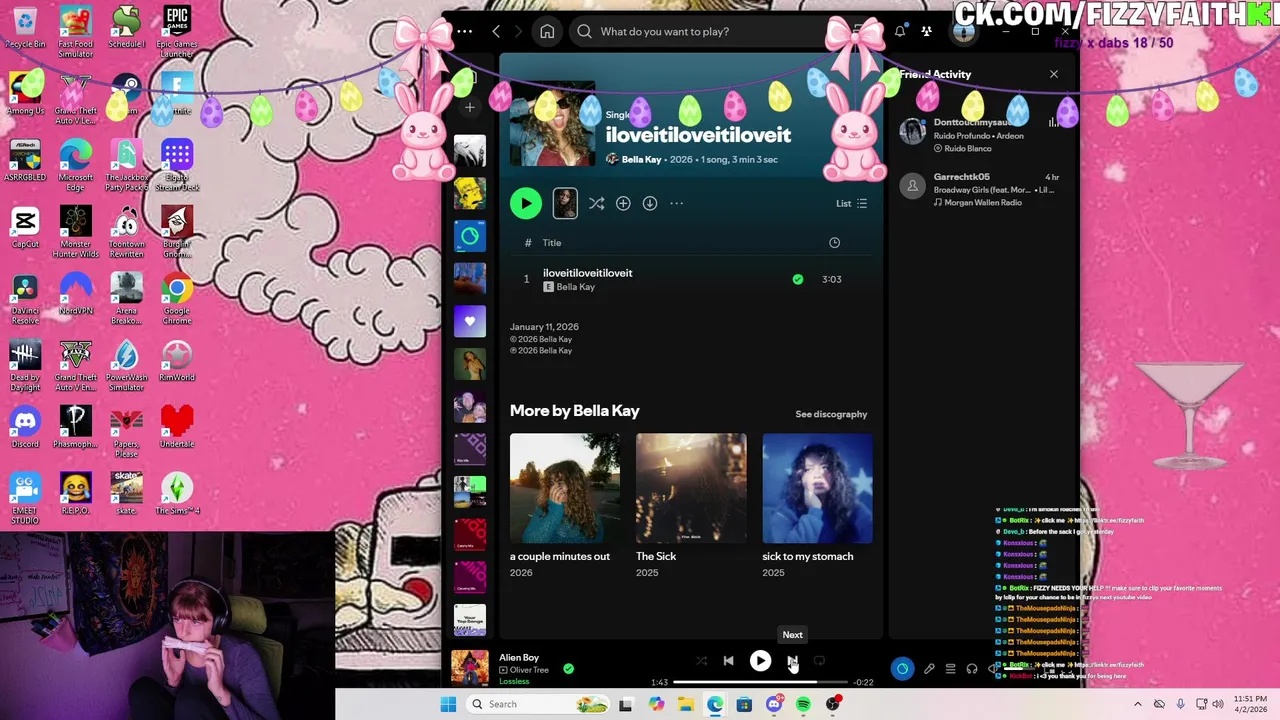The image size is (1280, 720).
Task: Toggle the Now Playing view blue button
Action: click(x=902, y=668)
